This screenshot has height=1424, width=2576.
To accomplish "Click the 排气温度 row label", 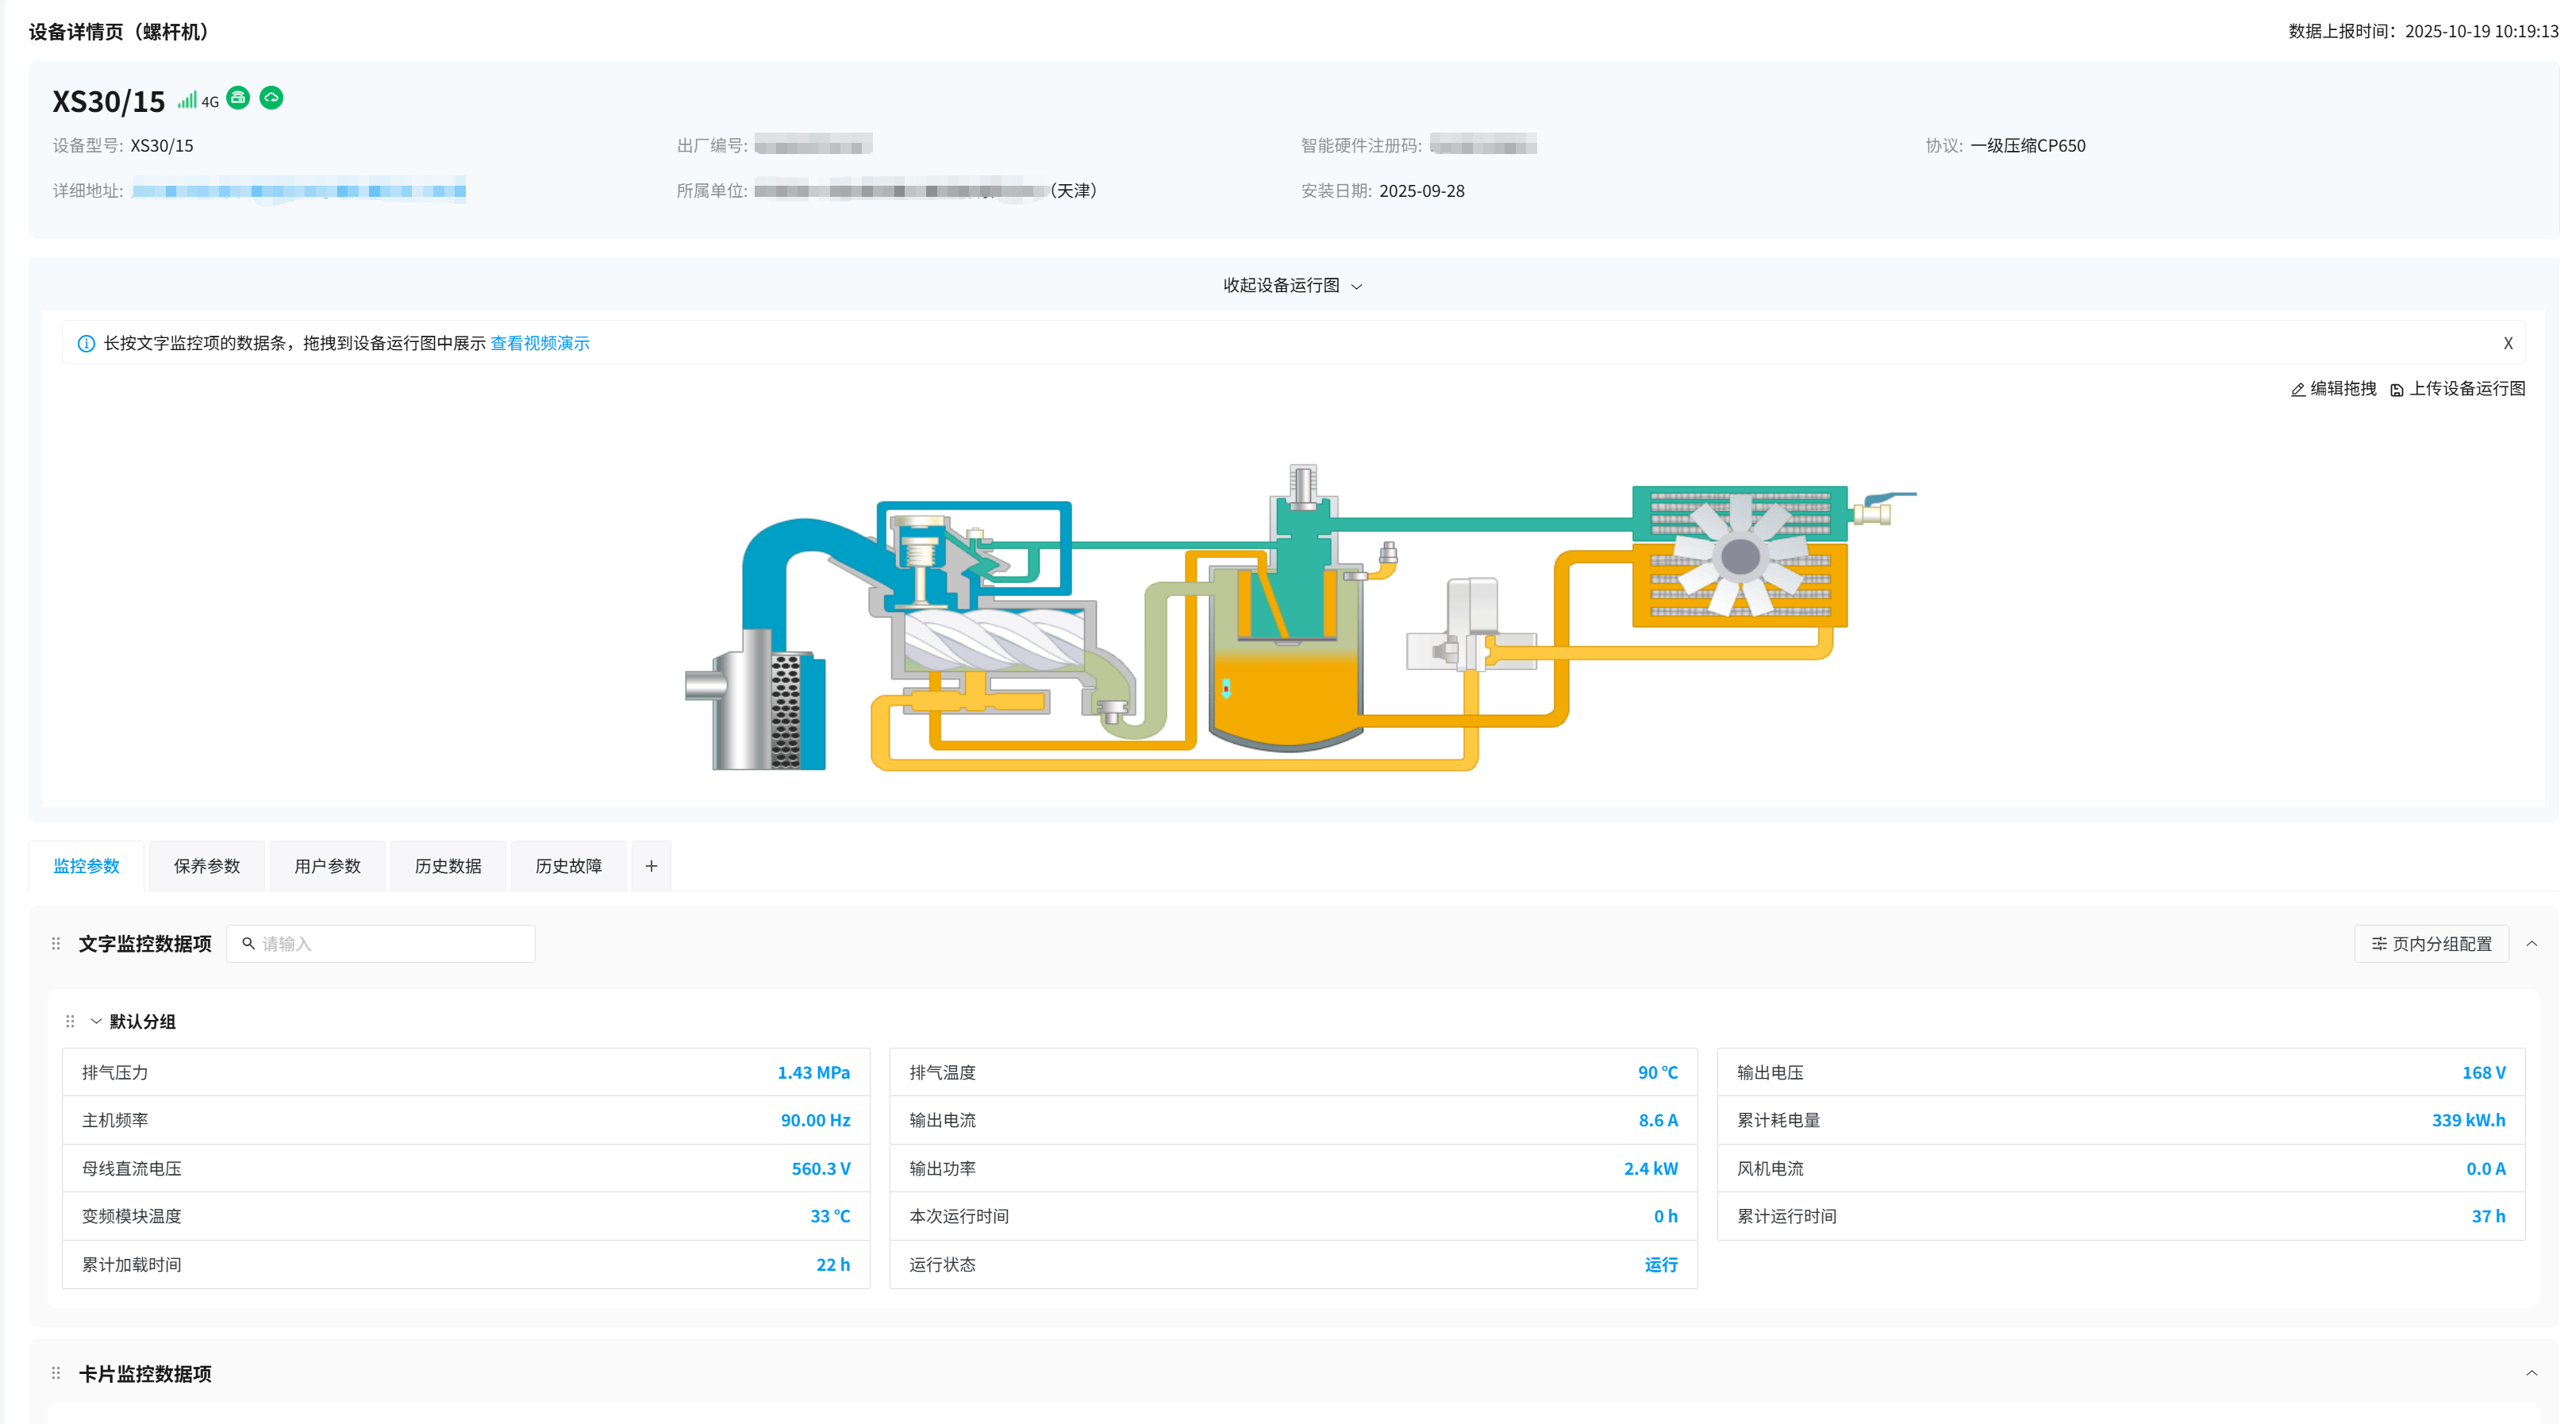I will point(942,1072).
